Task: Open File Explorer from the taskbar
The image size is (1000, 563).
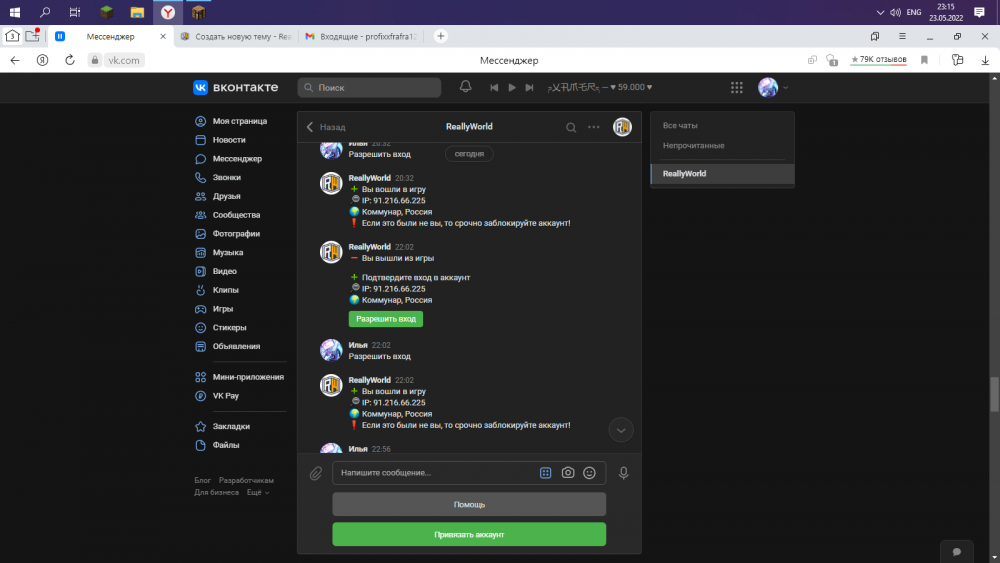Action: [137, 12]
